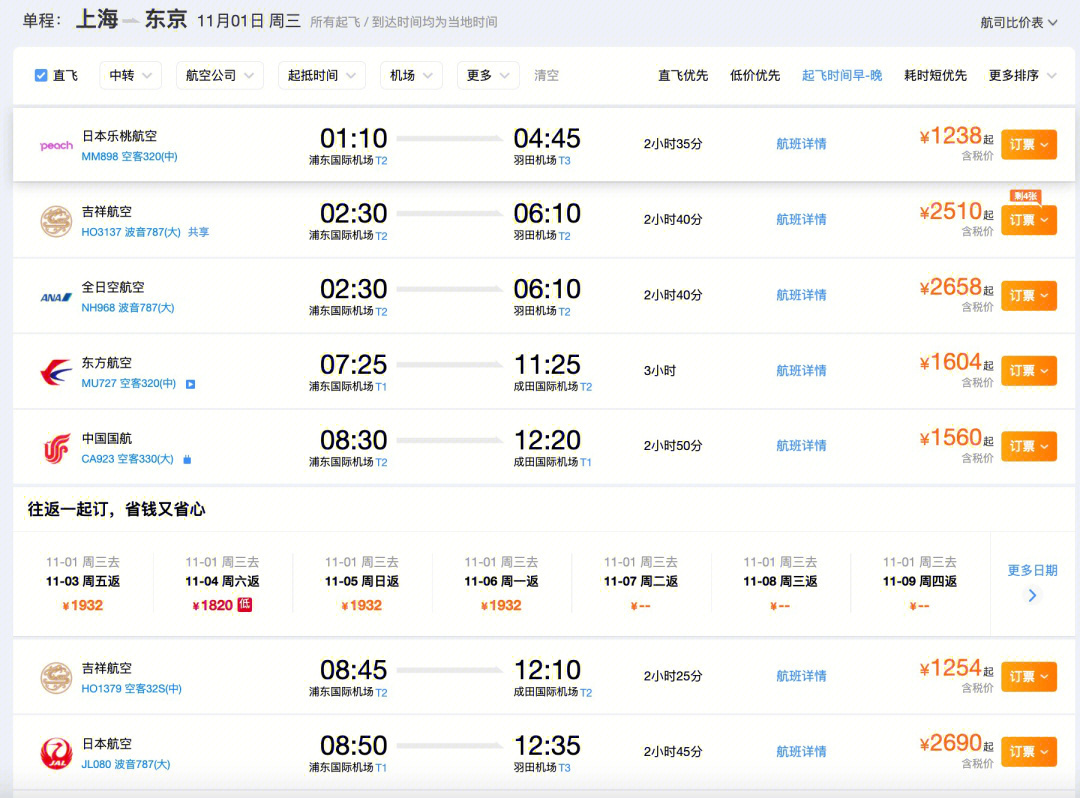Click the 吉祥航空 logo on HO1379 row

pos(56,678)
